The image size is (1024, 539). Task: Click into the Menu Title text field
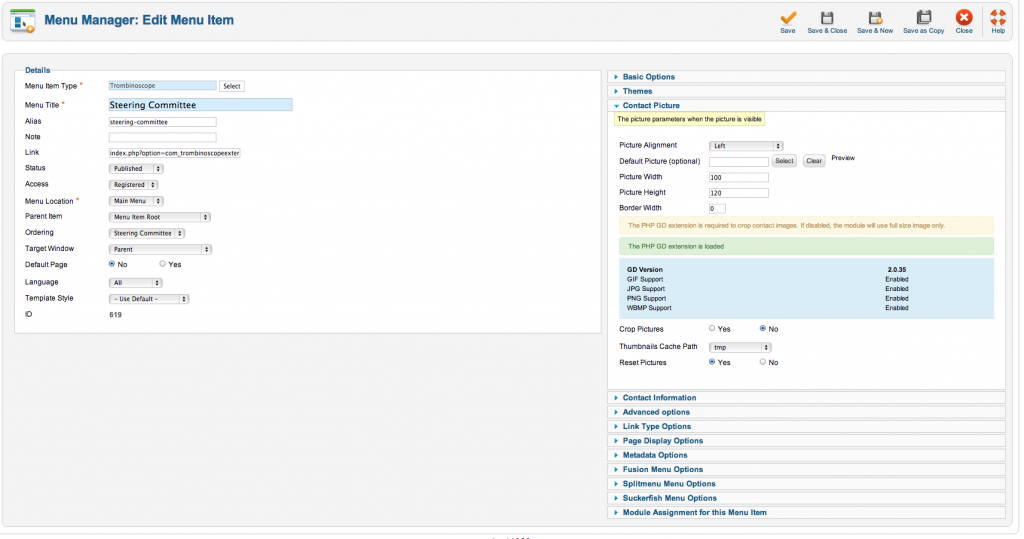click(199, 104)
